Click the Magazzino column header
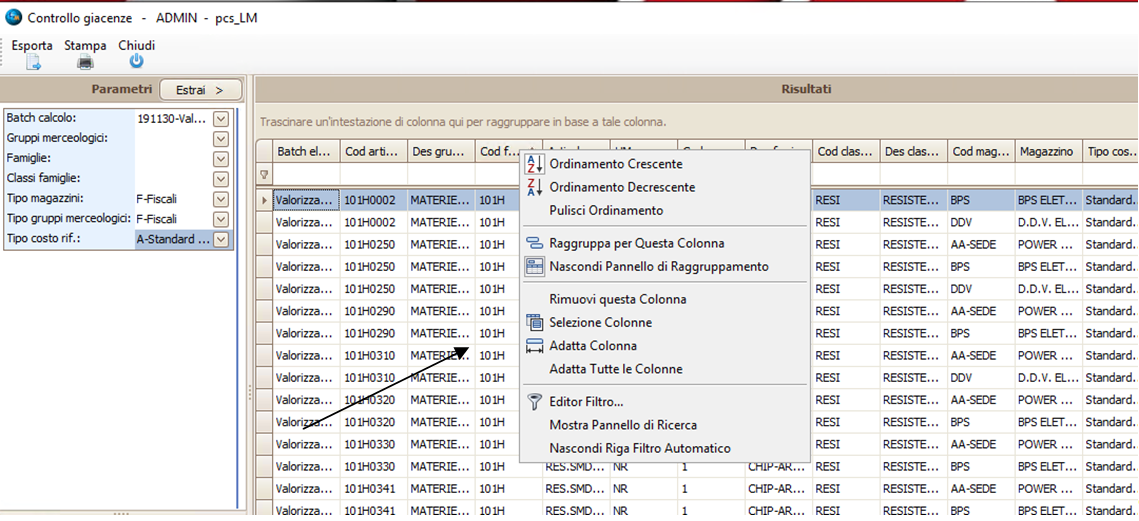Viewport: 1139px width, 521px height. pyautogui.click(x=1046, y=152)
